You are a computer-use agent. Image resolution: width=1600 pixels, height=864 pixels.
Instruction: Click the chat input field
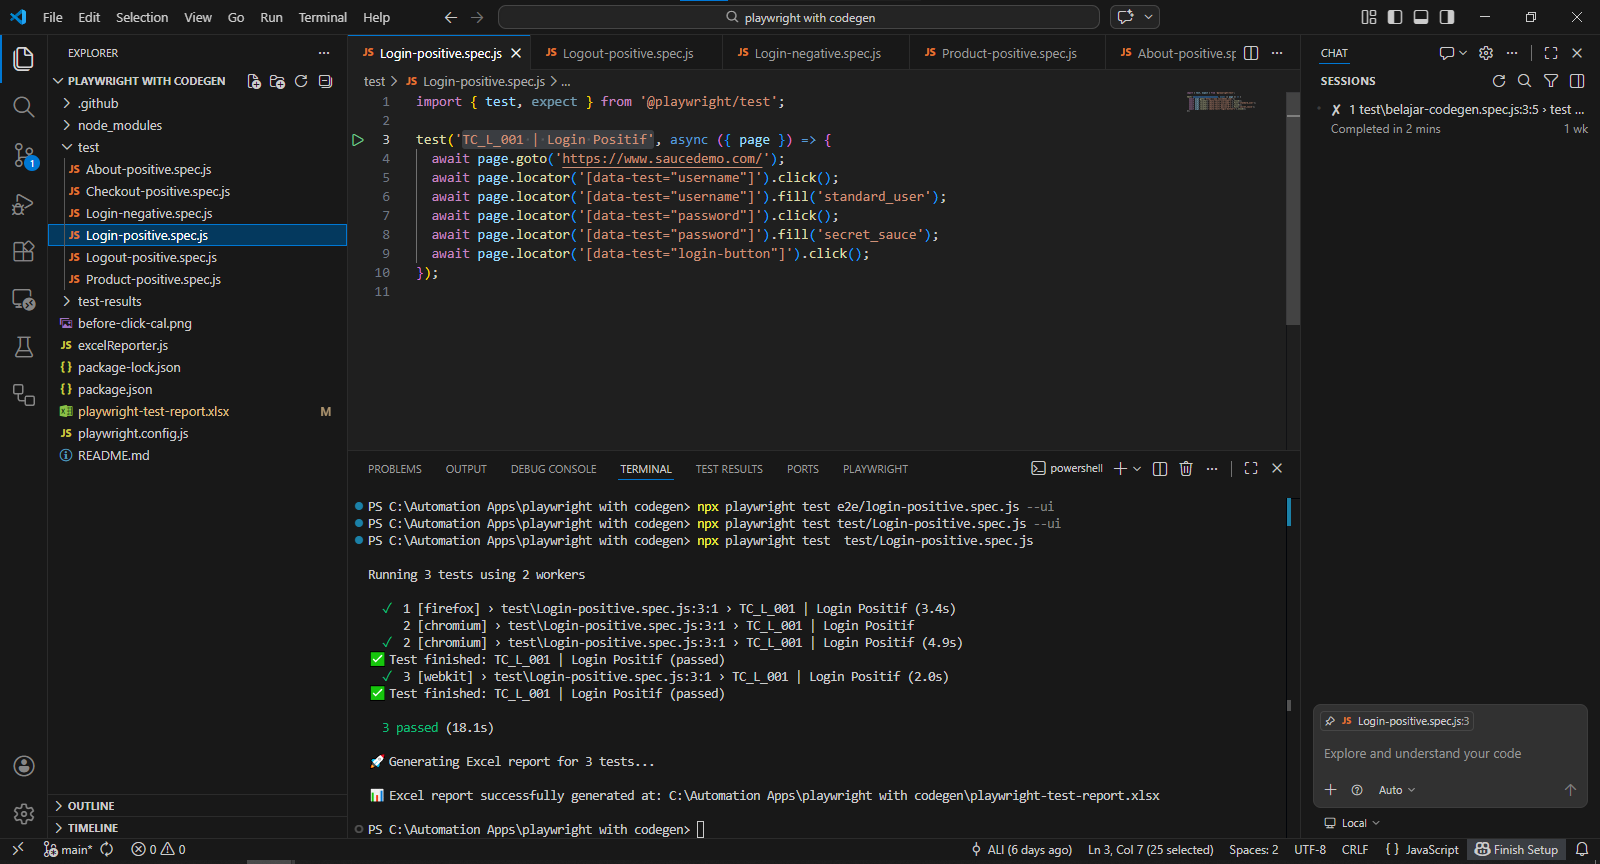1450,754
